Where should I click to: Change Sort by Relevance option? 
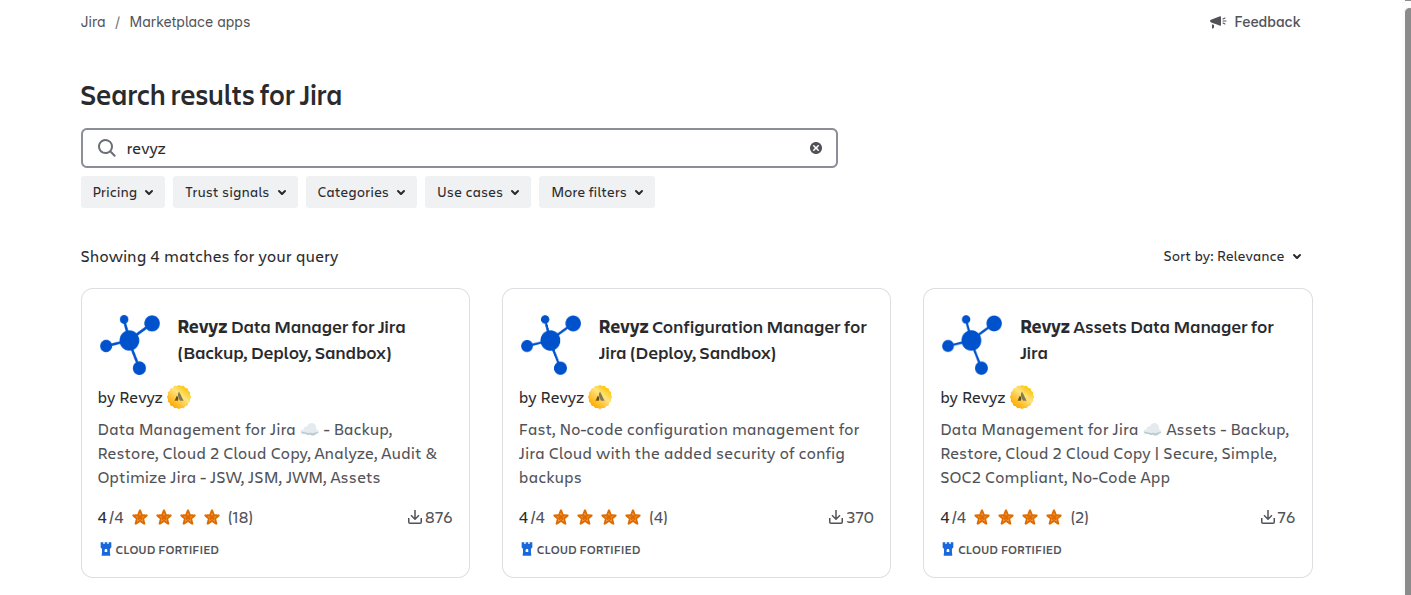tap(1232, 256)
